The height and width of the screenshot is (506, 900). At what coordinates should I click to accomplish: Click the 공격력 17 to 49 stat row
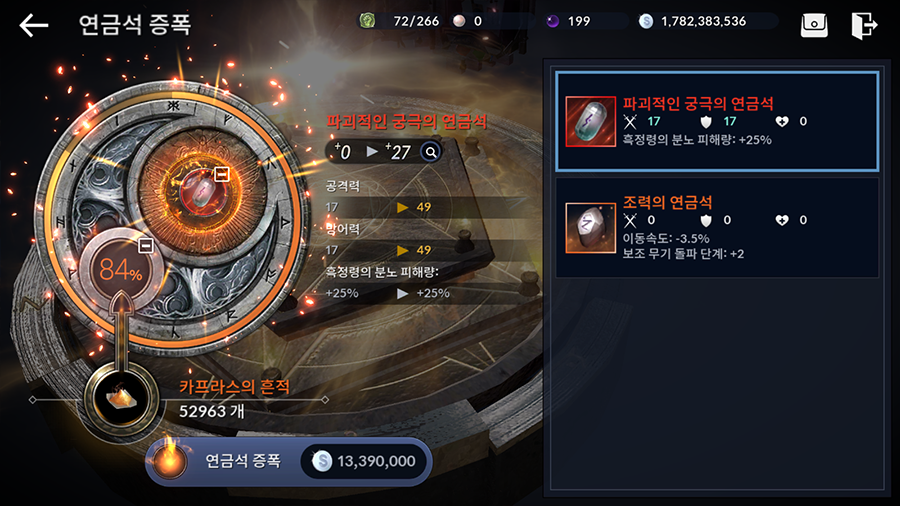click(x=425, y=207)
